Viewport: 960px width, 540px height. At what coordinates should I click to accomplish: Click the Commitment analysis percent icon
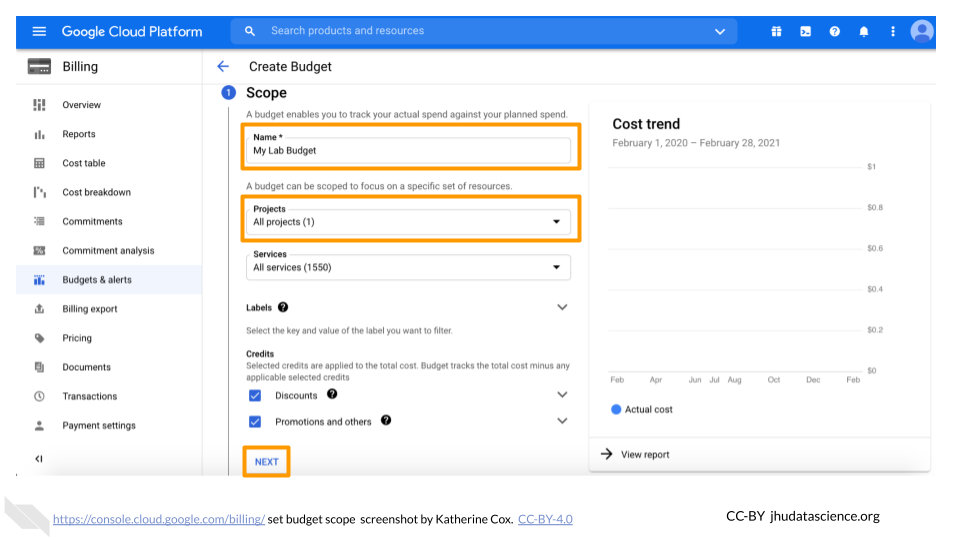point(39,250)
